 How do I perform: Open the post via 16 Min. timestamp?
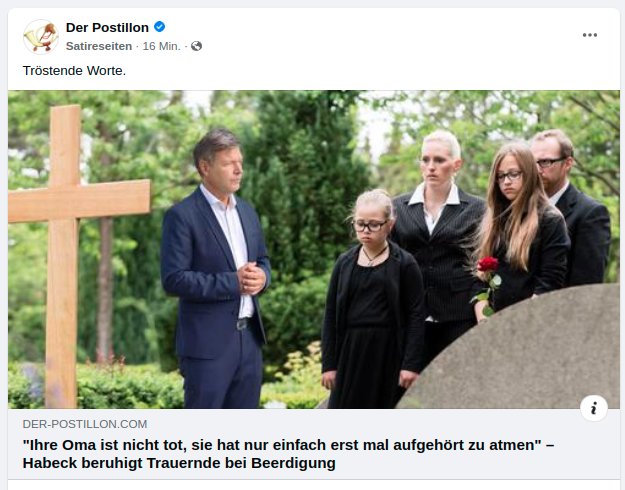(162, 46)
